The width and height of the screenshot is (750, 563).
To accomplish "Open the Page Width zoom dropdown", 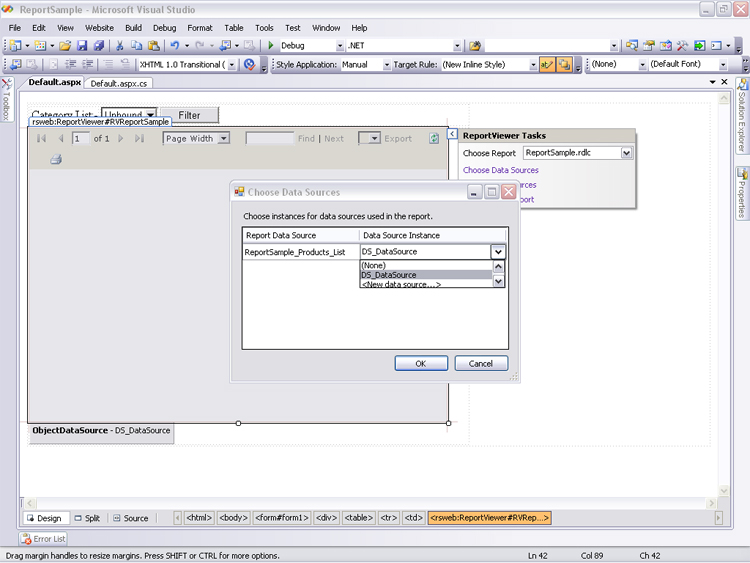I will click(x=223, y=139).
